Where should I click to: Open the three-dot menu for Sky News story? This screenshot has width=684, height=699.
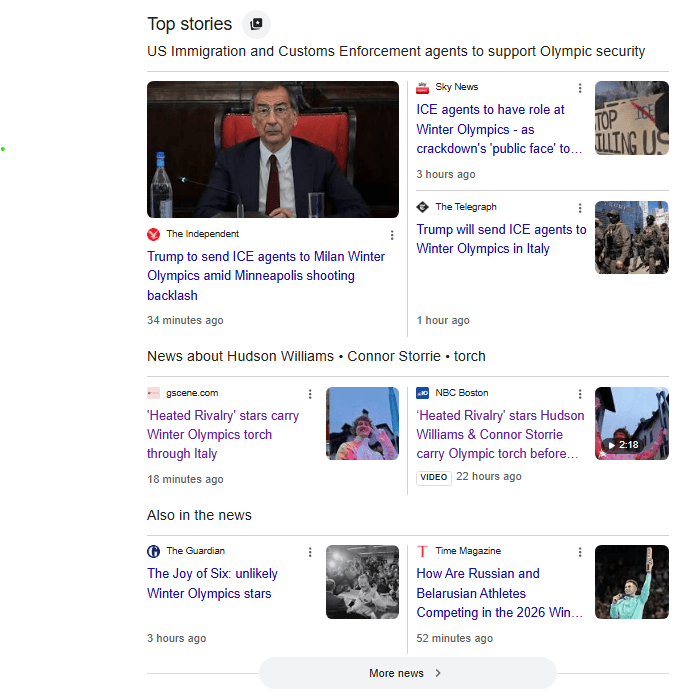[580, 88]
